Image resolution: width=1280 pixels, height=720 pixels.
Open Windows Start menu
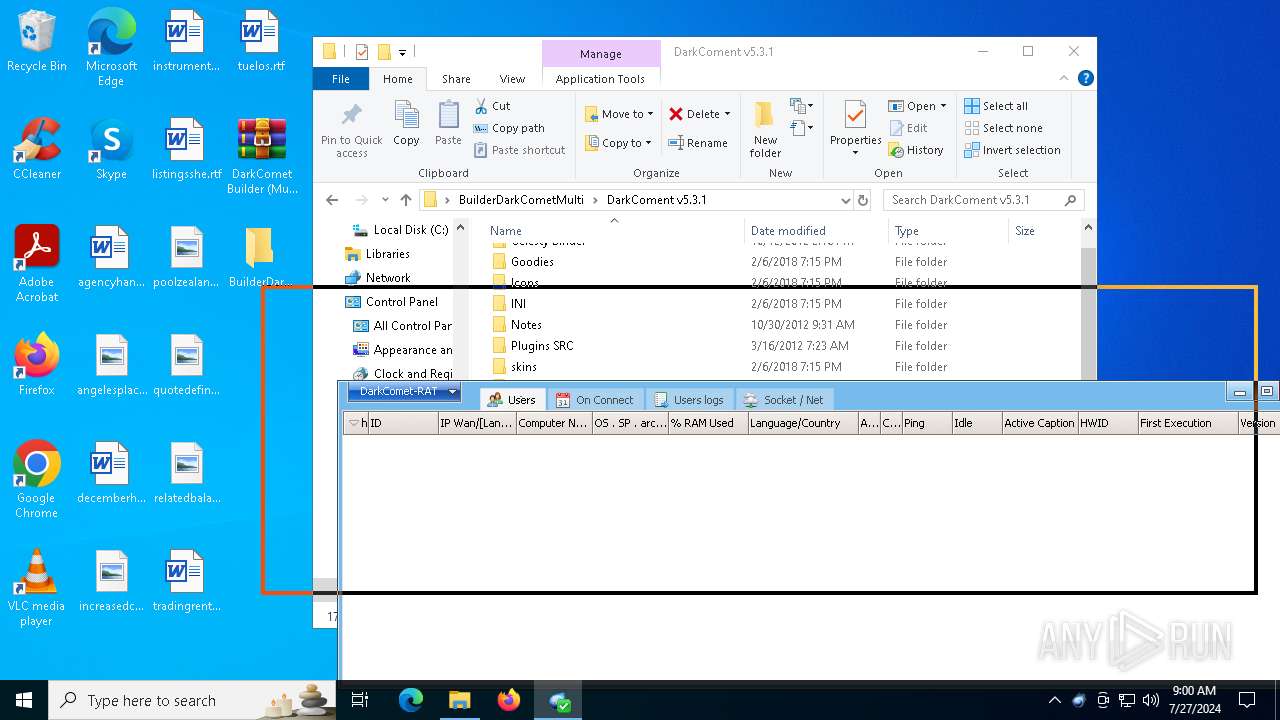click(x=24, y=700)
